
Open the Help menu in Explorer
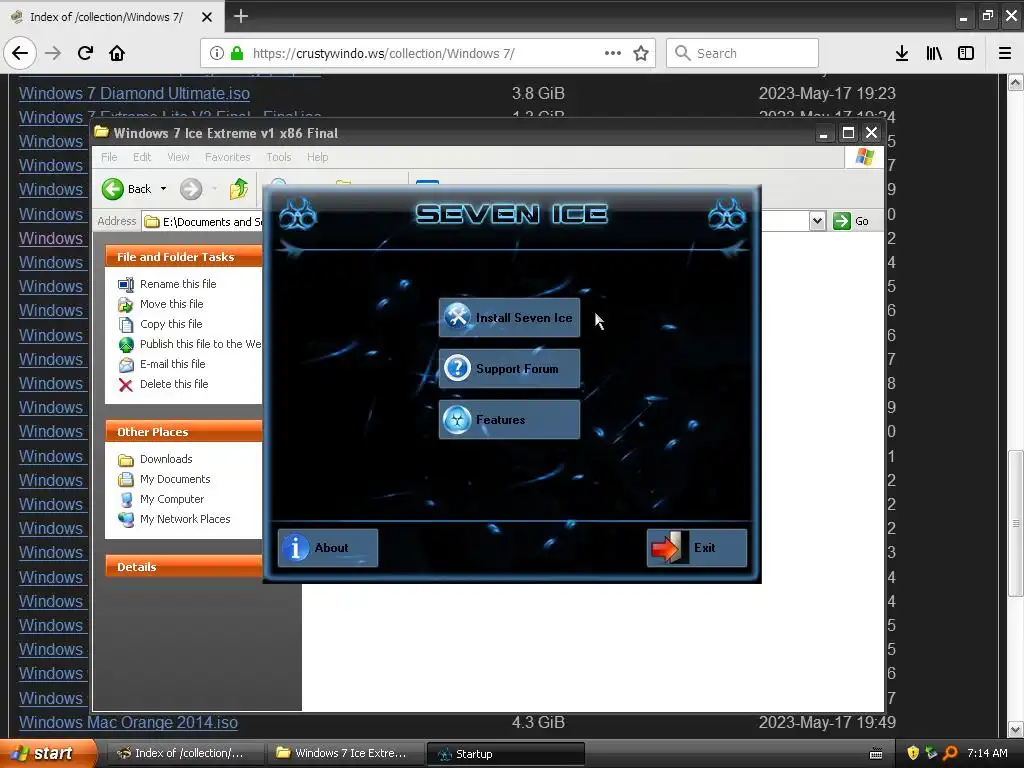point(317,157)
